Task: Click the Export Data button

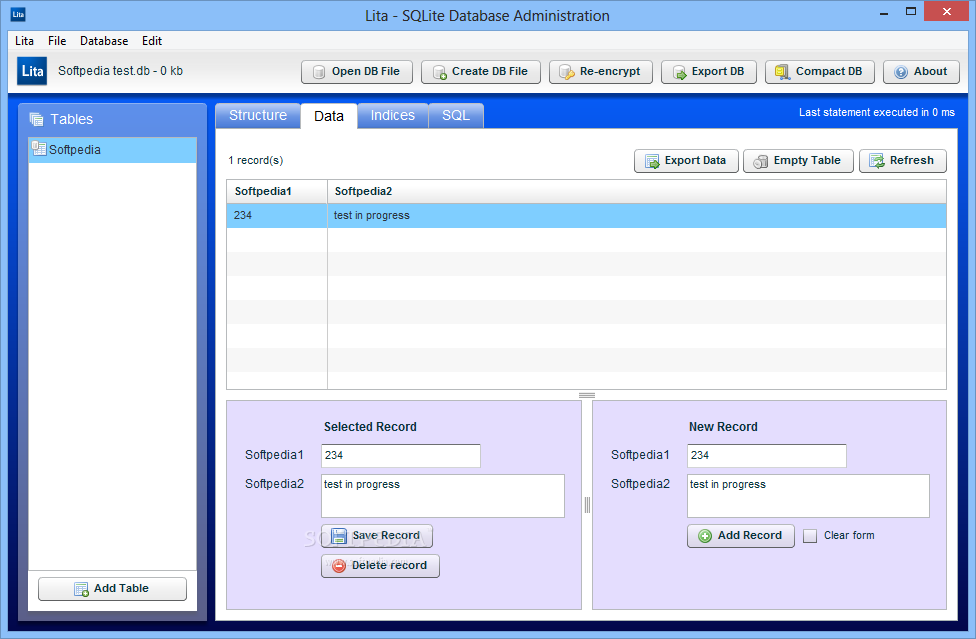Action: click(x=686, y=161)
